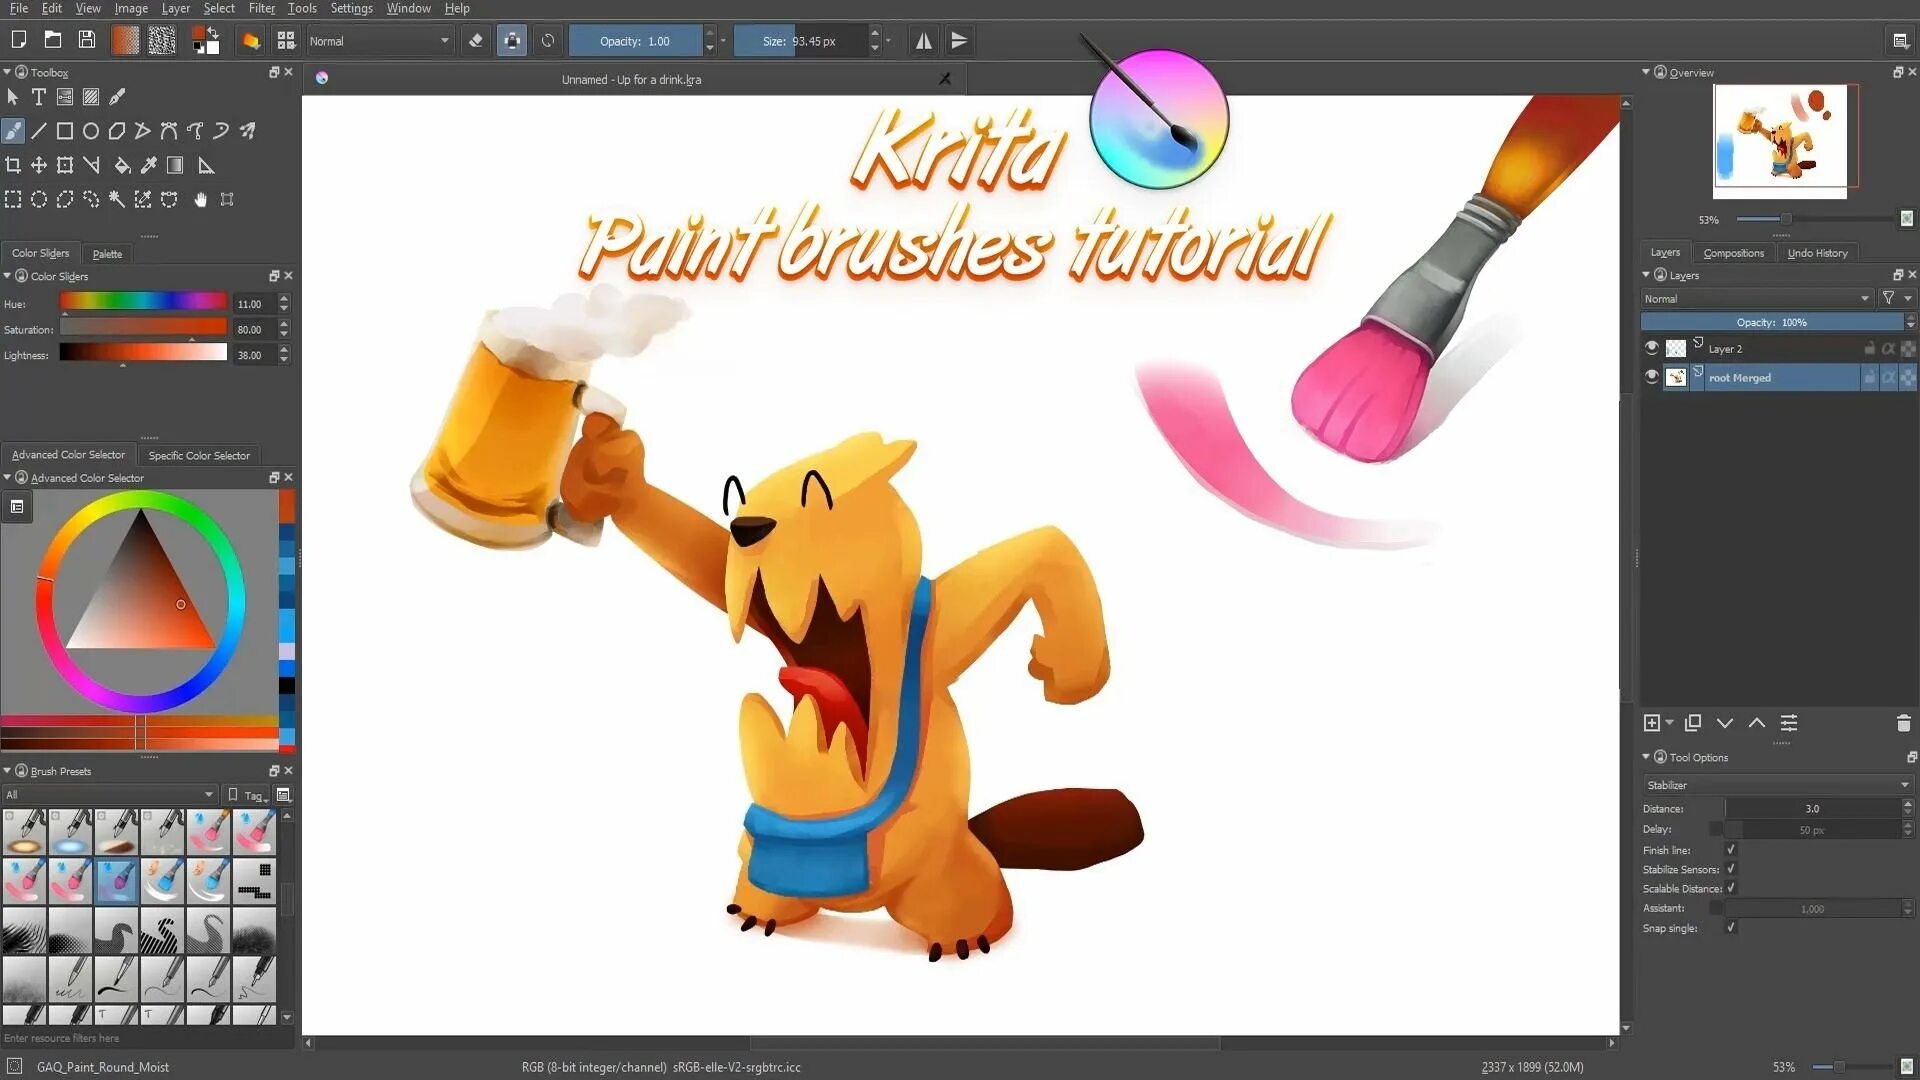Screen dimensions: 1920x1080
Task: Click horizontal mirror tool icon
Action: [923, 41]
